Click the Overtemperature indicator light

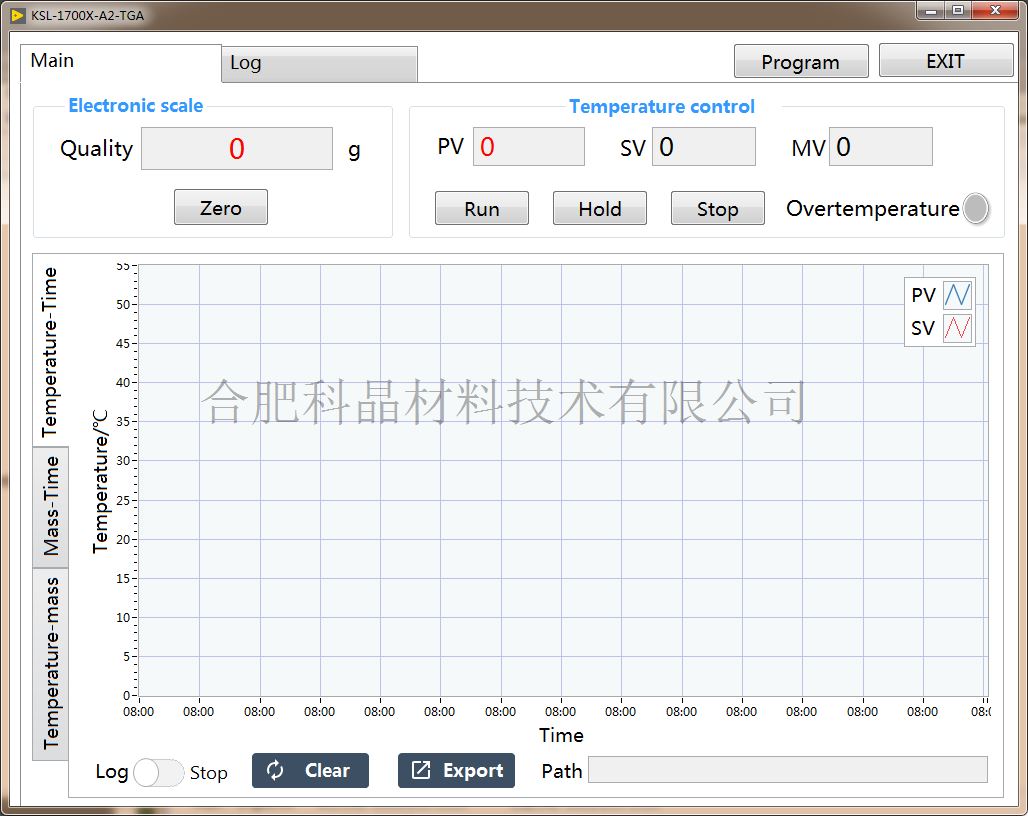point(975,208)
